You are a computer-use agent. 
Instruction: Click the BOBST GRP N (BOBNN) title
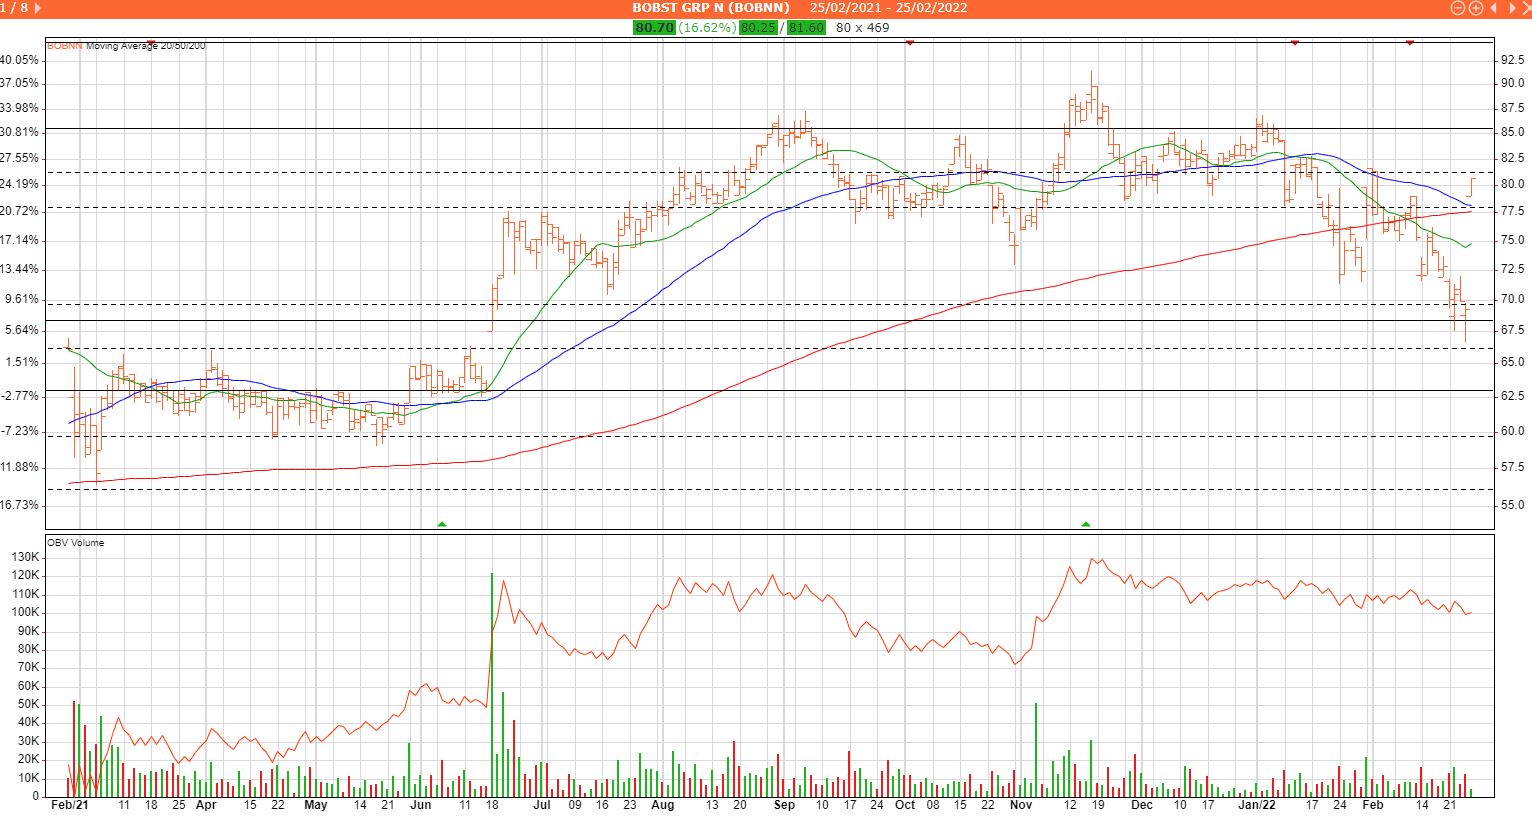click(711, 8)
